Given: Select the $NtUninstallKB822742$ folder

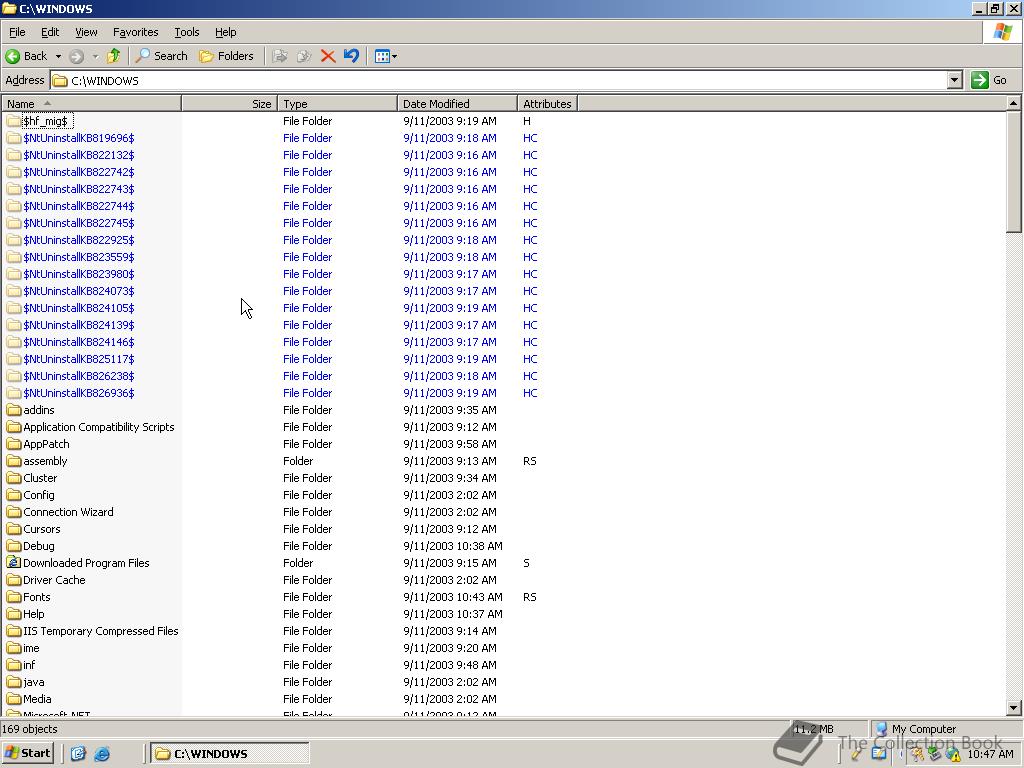Looking at the screenshot, I should pyautogui.click(x=71, y=172).
